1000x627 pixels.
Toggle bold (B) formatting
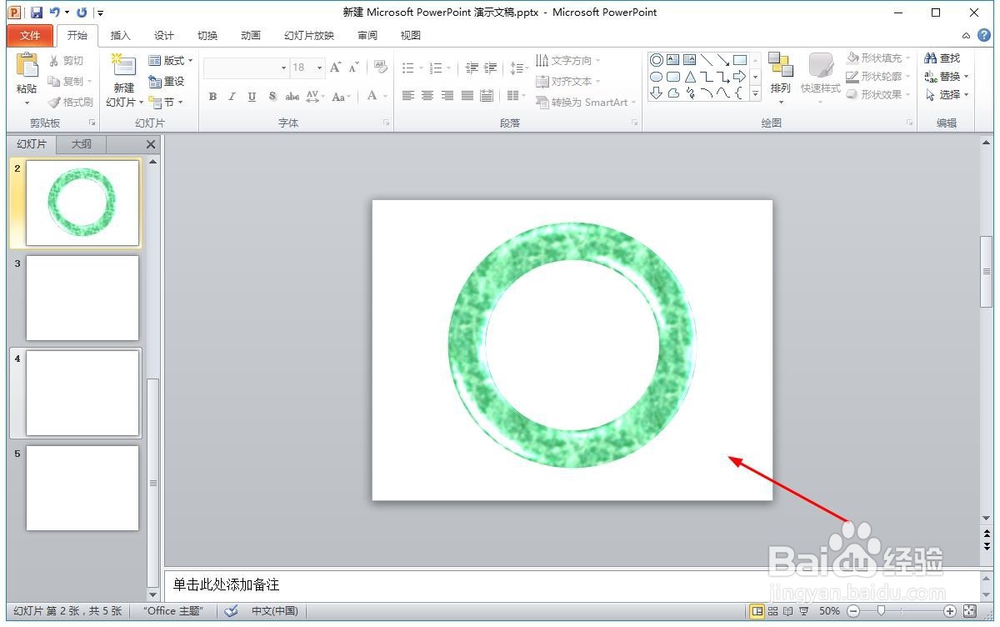click(x=212, y=97)
